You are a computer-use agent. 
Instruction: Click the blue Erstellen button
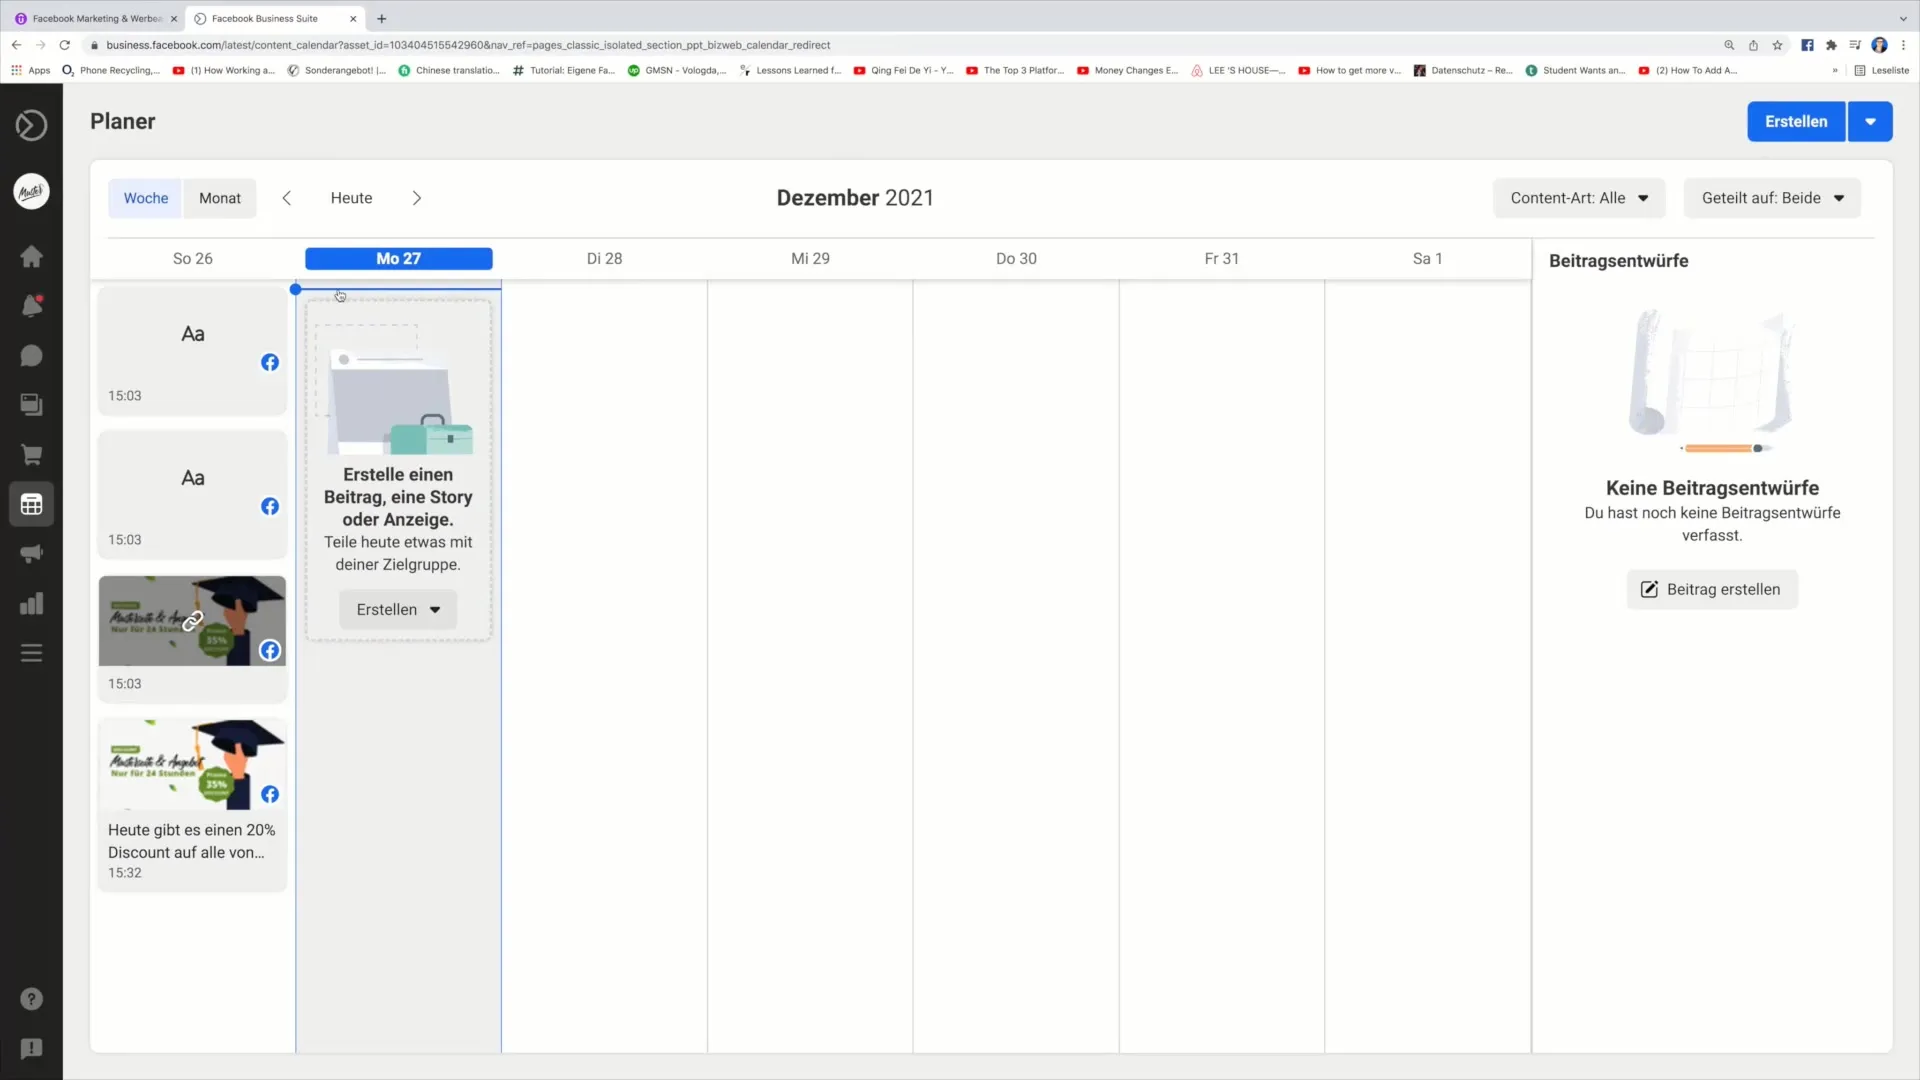[1796, 121]
